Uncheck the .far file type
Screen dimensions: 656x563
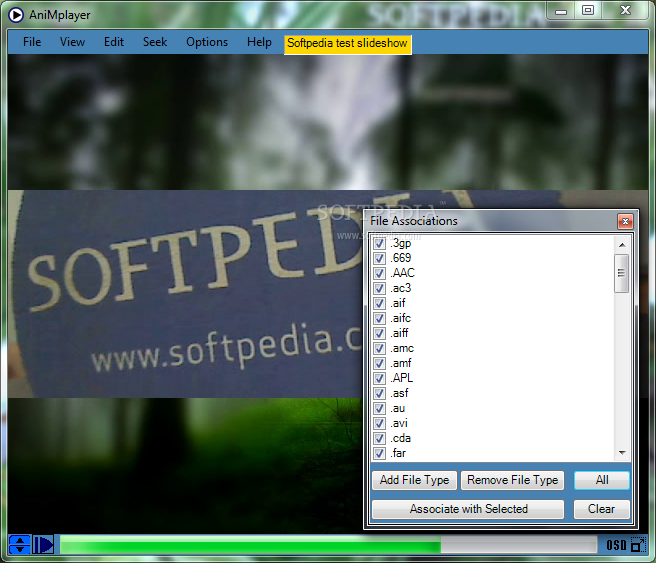tap(379, 453)
